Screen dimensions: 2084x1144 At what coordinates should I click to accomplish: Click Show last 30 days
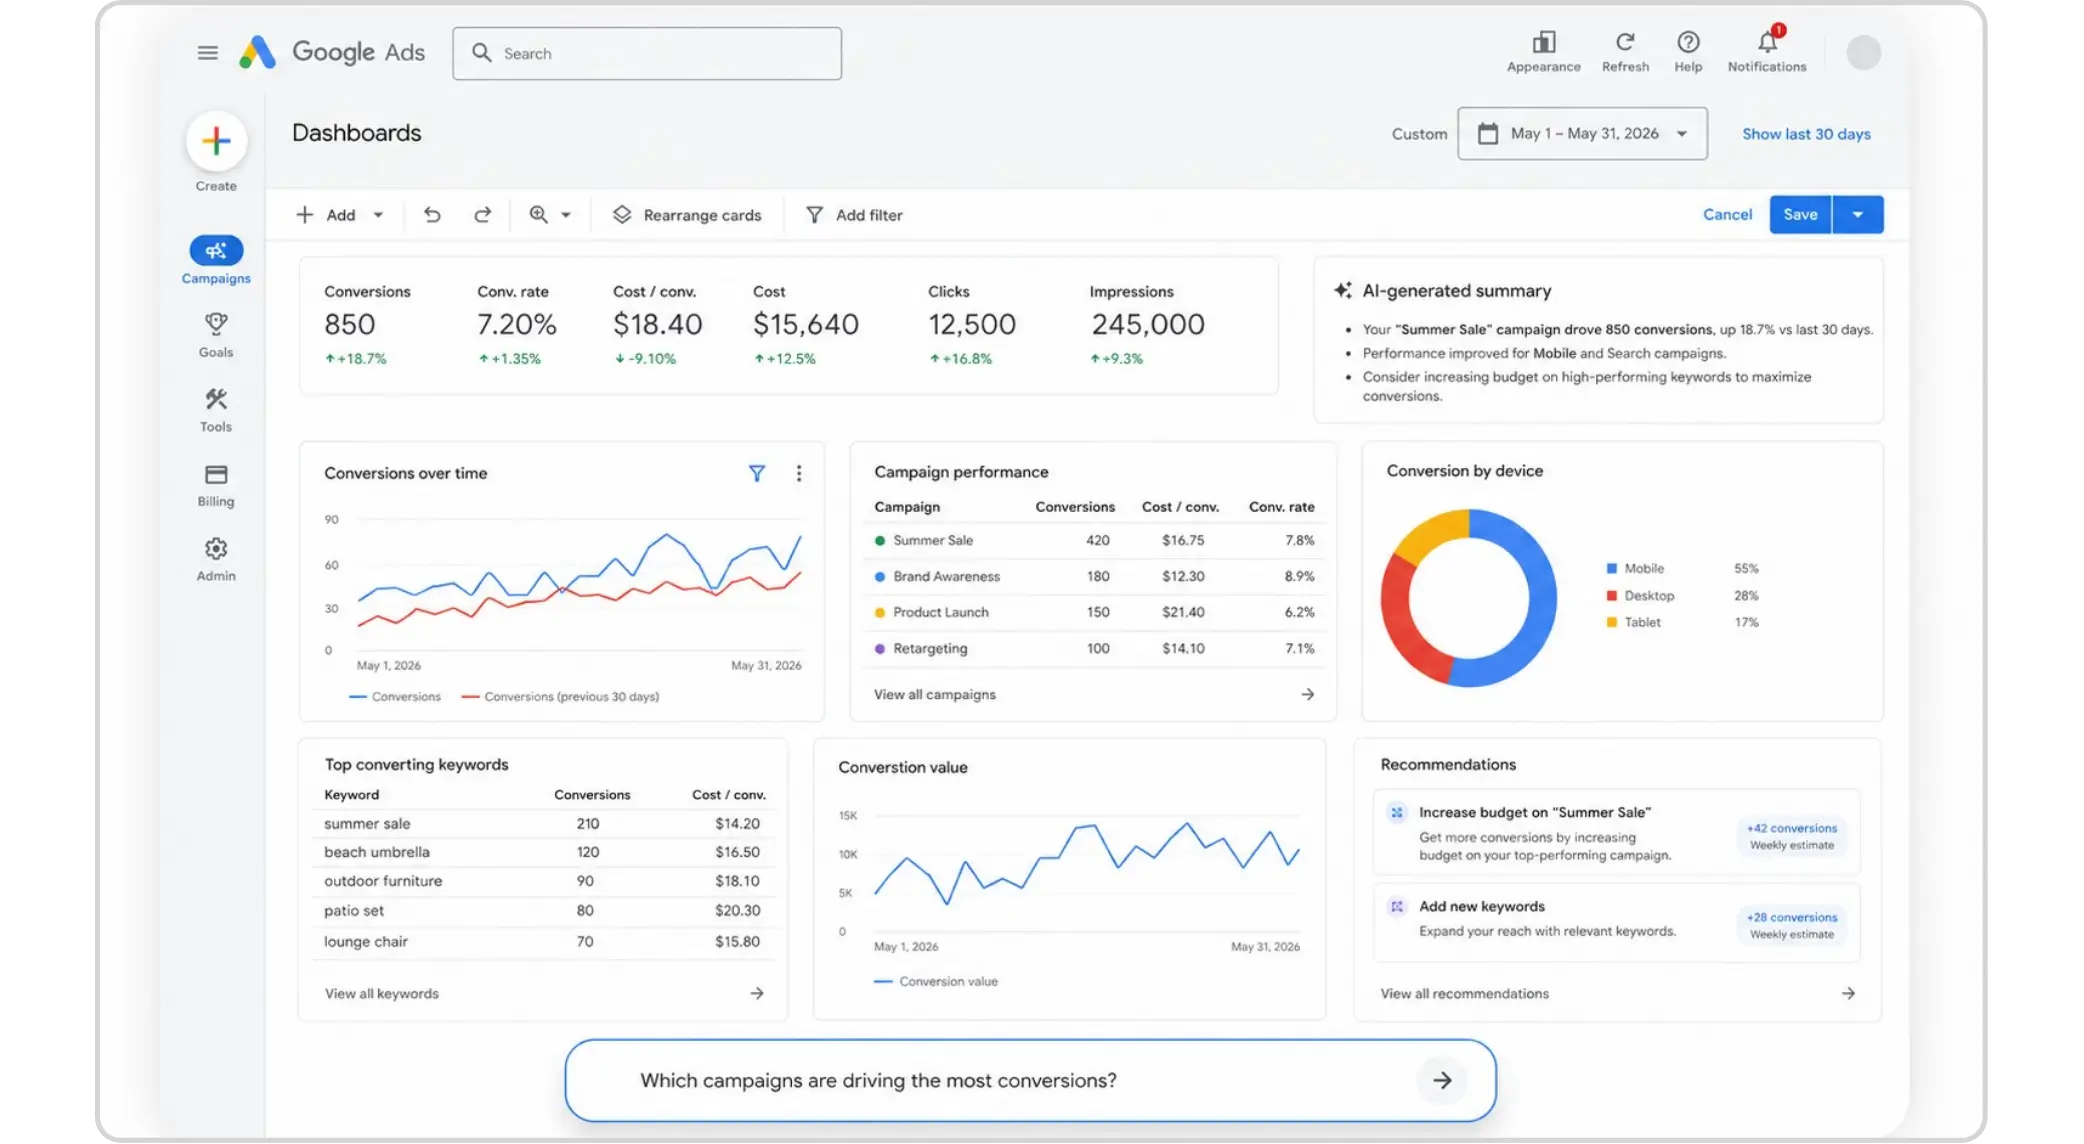[1806, 134]
